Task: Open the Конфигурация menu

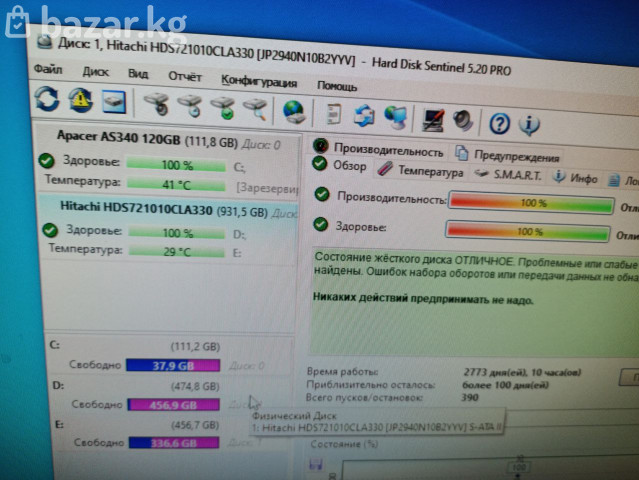Action: point(258,81)
